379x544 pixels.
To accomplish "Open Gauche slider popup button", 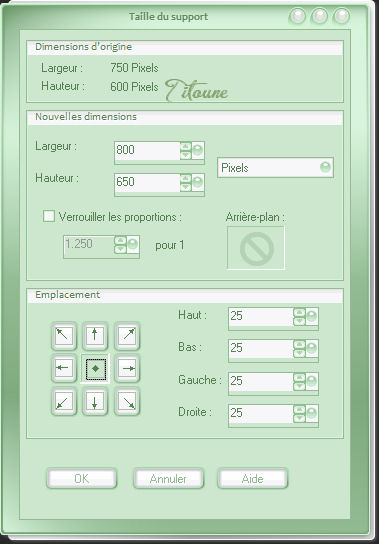I will (311, 381).
